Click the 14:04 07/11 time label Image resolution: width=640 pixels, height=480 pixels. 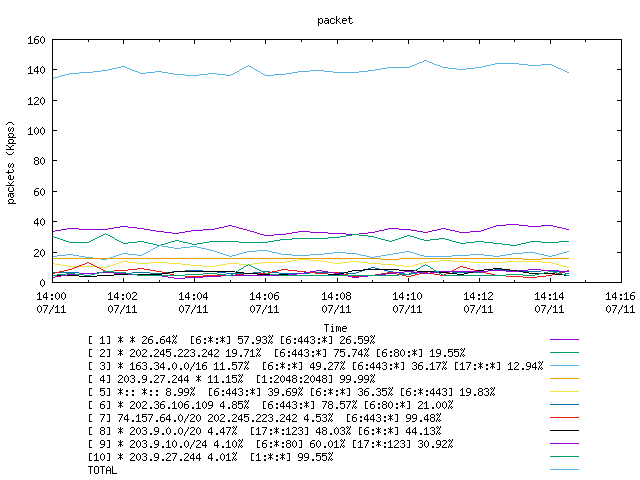pyautogui.click(x=193, y=302)
